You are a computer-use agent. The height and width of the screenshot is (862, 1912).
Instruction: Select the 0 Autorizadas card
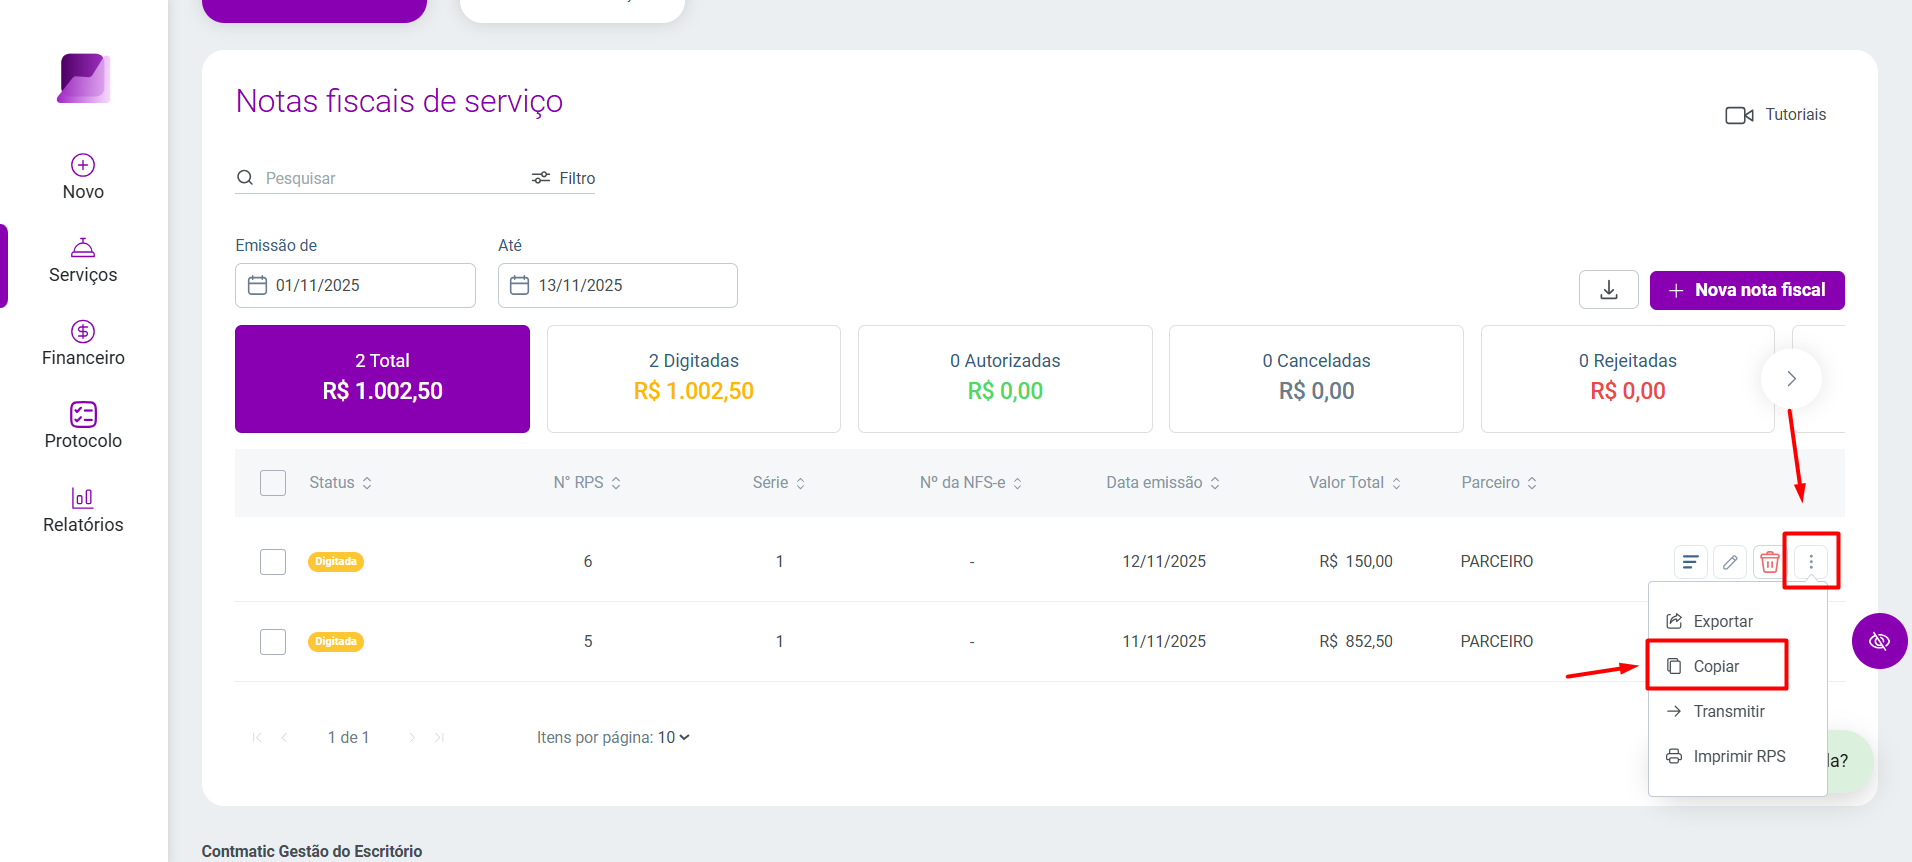(x=1005, y=379)
